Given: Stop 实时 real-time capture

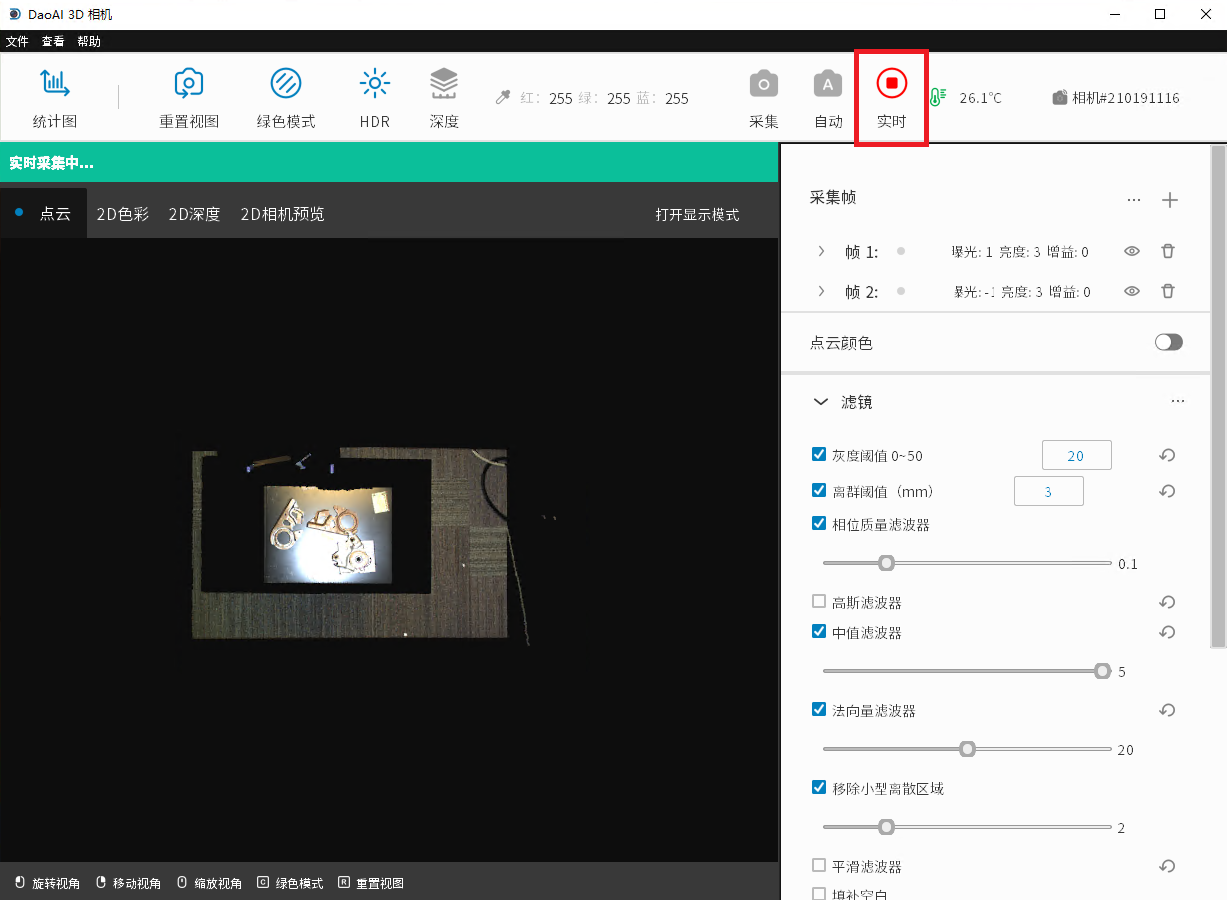Looking at the screenshot, I should tap(891, 85).
